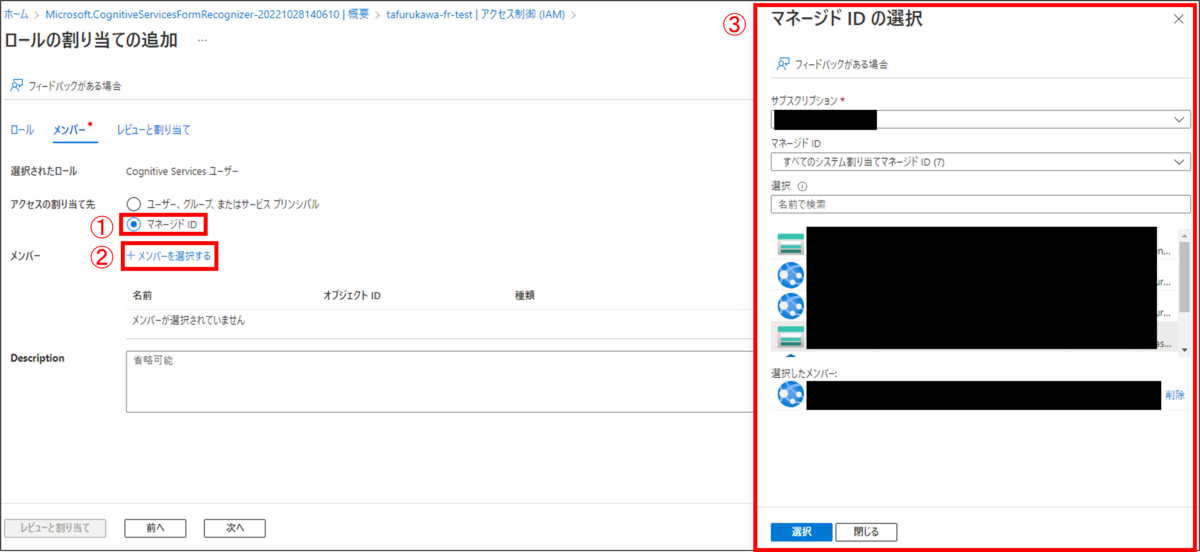Screen dimensions: 1200x552
Task: Click the メンバーが選択されていません text
Action: click(x=188, y=321)
